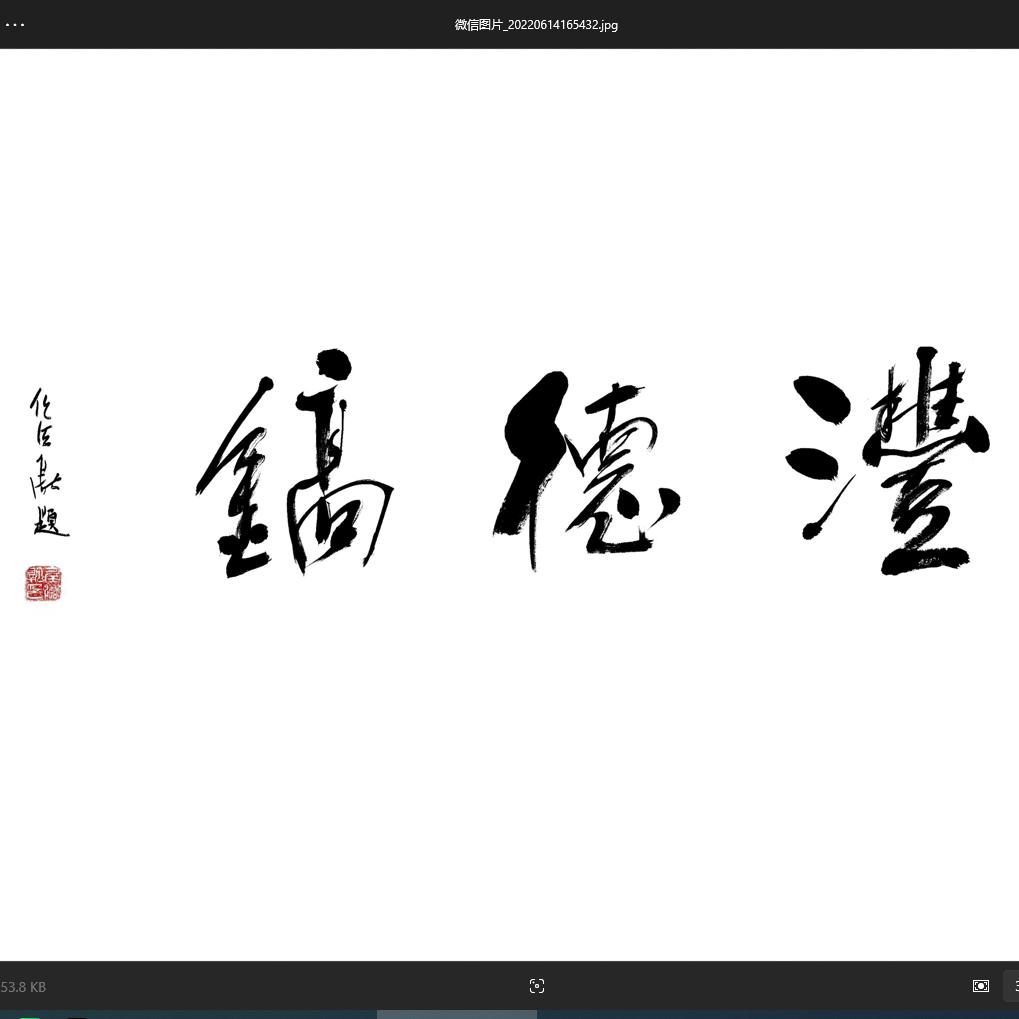Click the second pinned taskbar icon
The width and height of the screenshot is (1019, 1019).
point(77,1016)
